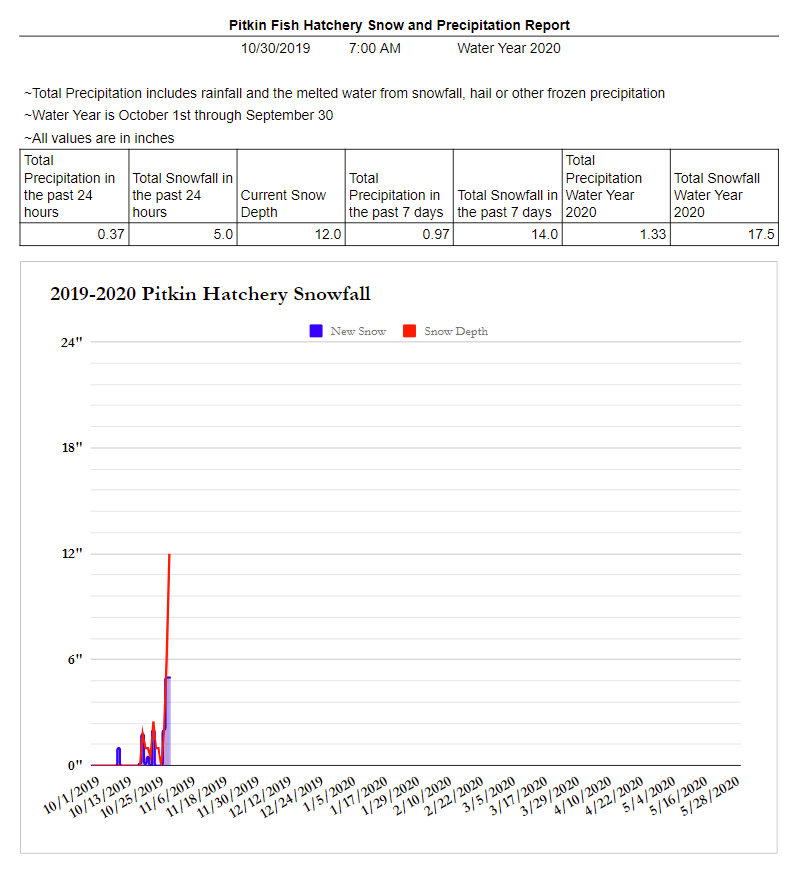Click the blue New Snow legend swatch

(x=316, y=331)
